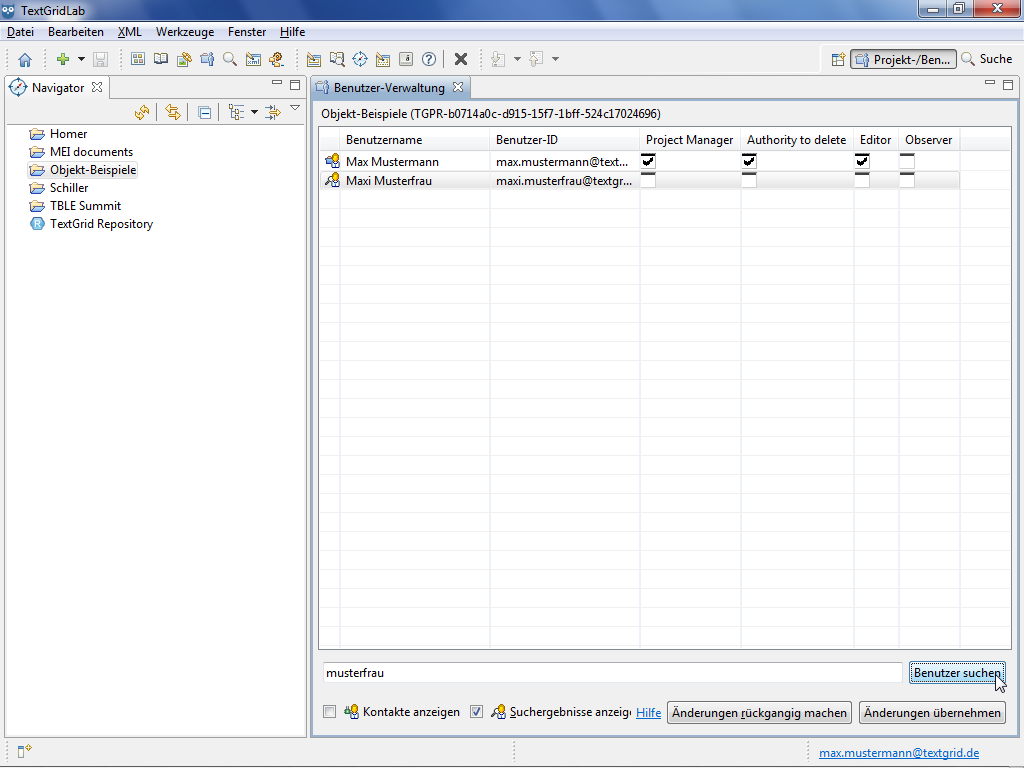Click the Home icon in the toolbar

click(x=25, y=60)
